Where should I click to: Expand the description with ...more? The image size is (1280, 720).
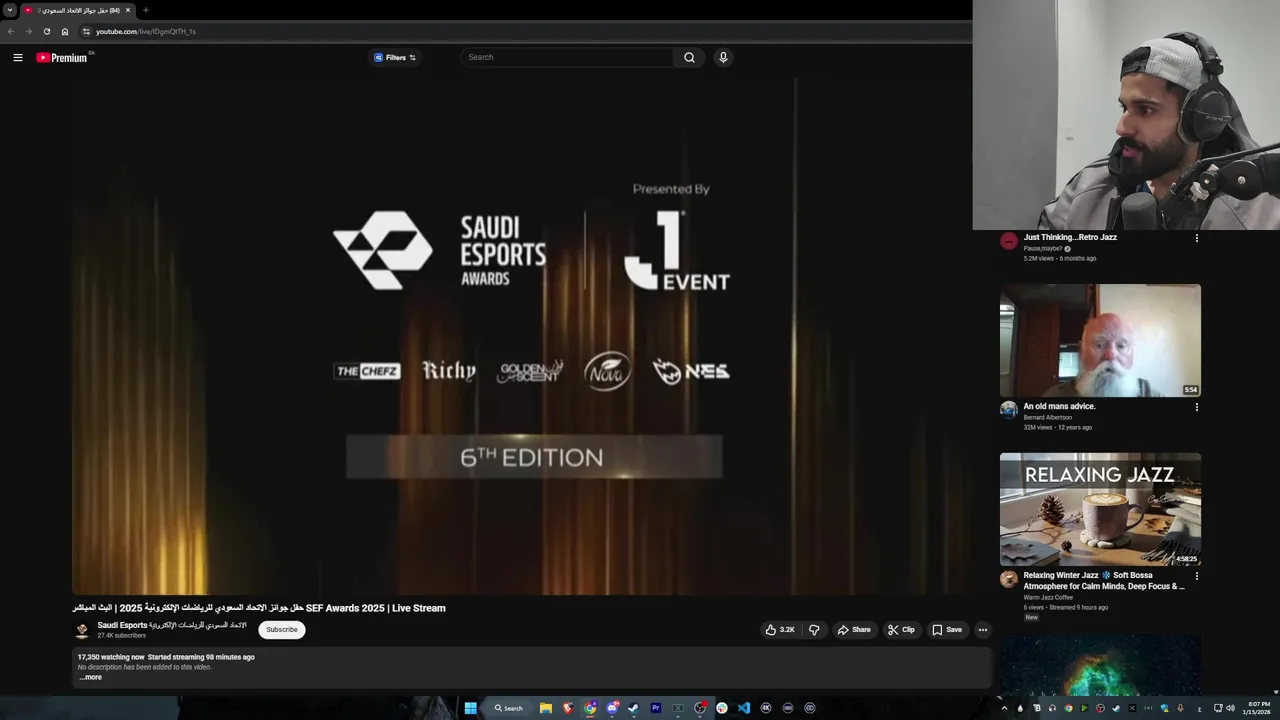pos(90,677)
